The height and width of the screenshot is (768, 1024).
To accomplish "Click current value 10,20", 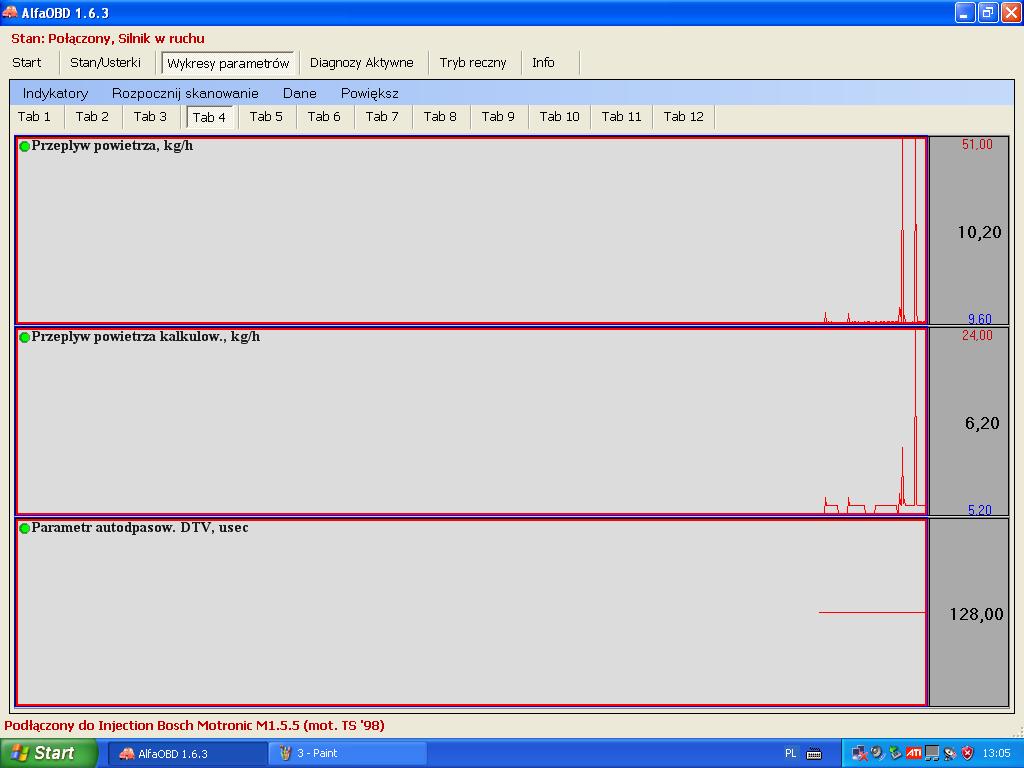I will pyautogui.click(x=979, y=232).
